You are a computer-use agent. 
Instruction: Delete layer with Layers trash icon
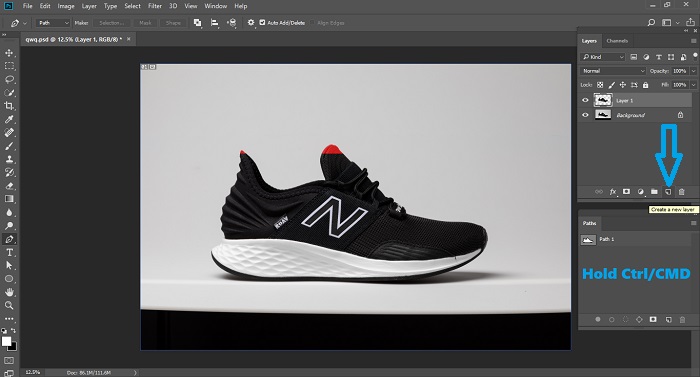(x=682, y=192)
